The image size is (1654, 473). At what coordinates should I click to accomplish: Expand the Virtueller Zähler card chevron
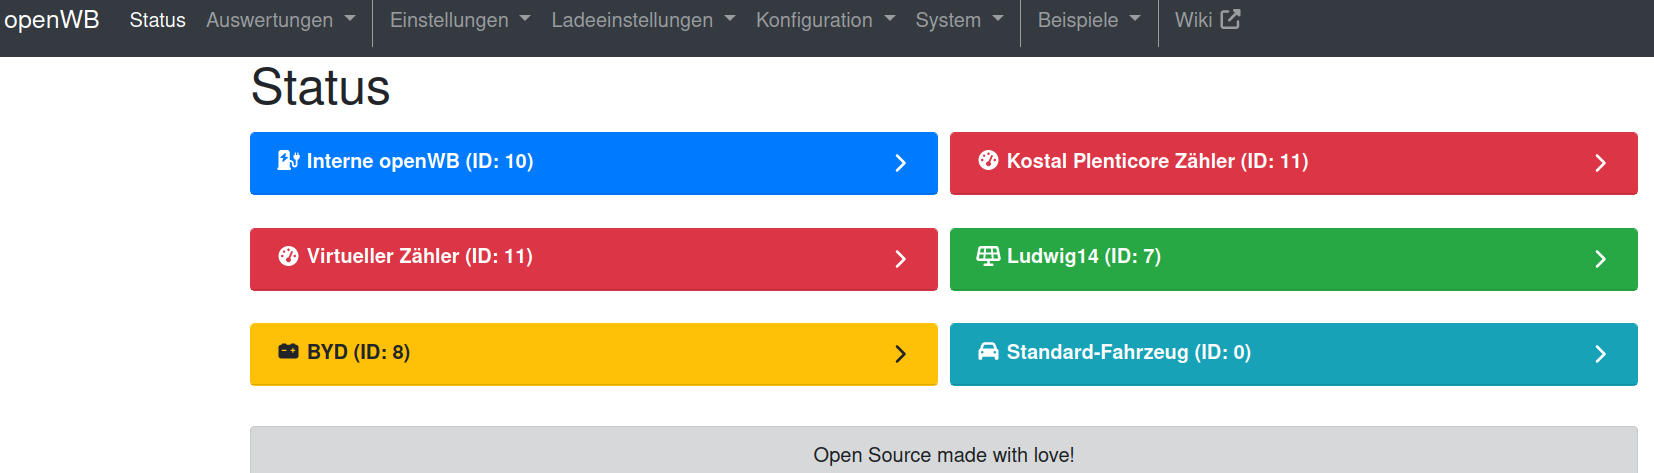900,259
